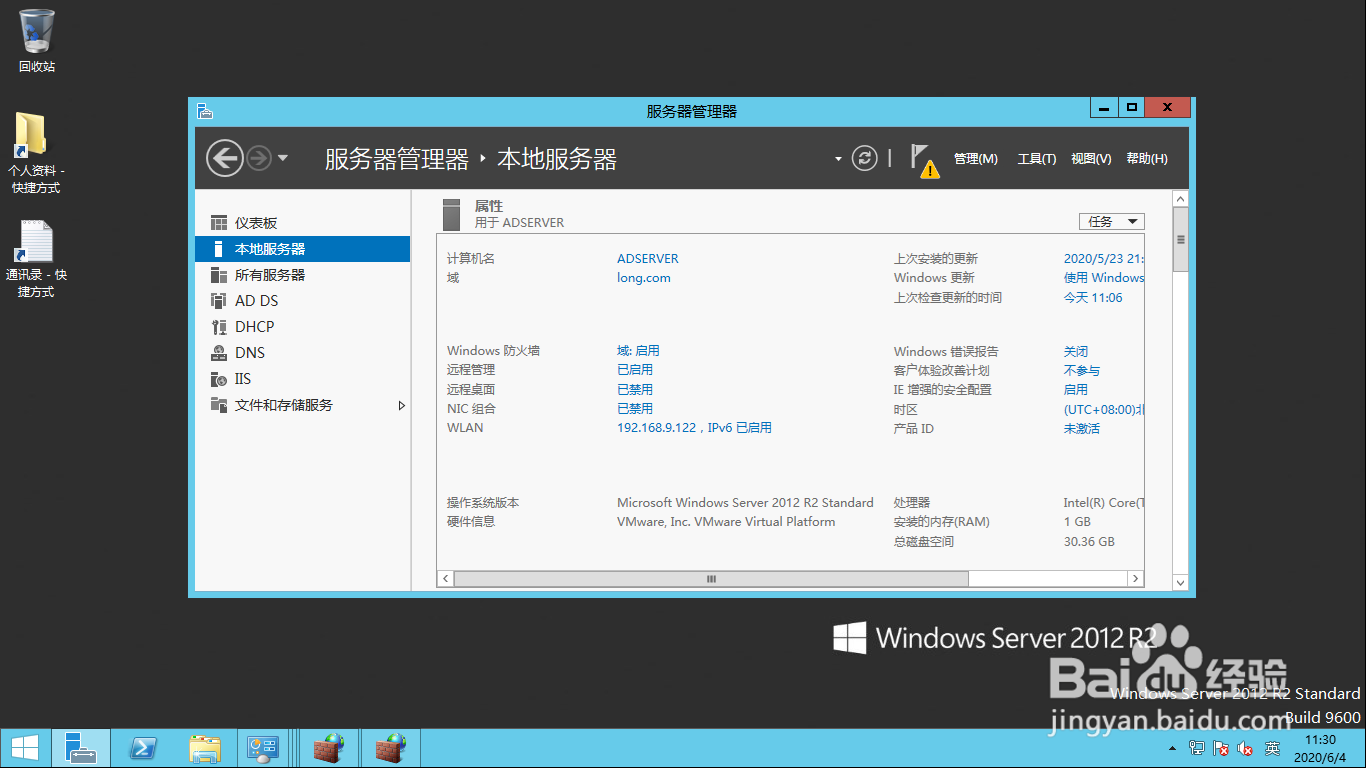
Task: Click the horizontal scrollbar right arrow
Action: tap(1135, 578)
